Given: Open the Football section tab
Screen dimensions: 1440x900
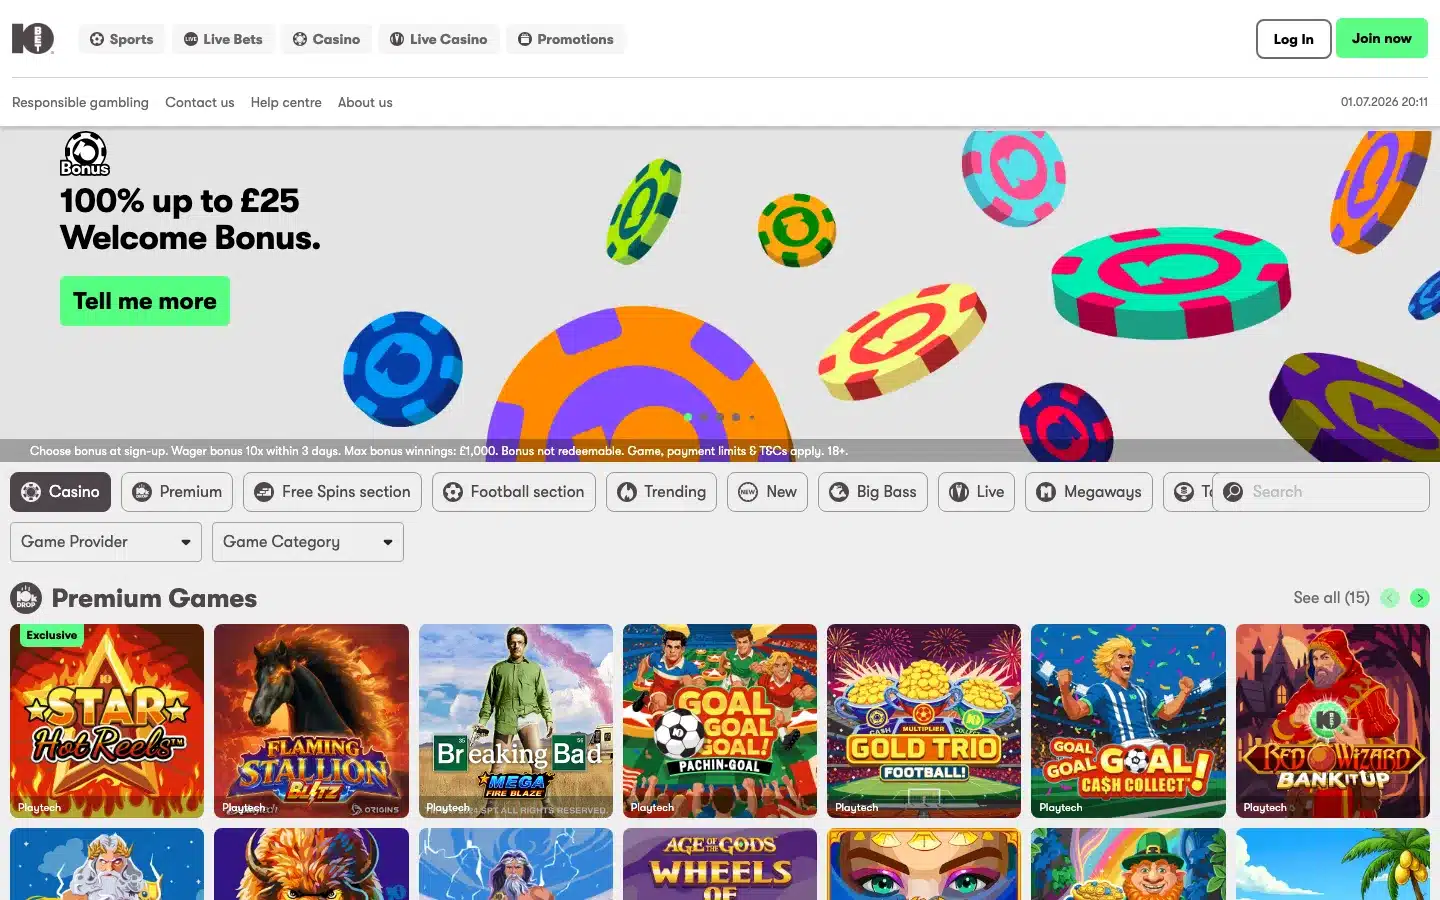Looking at the screenshot, I should pyautogui.click(x=514, y=492).
